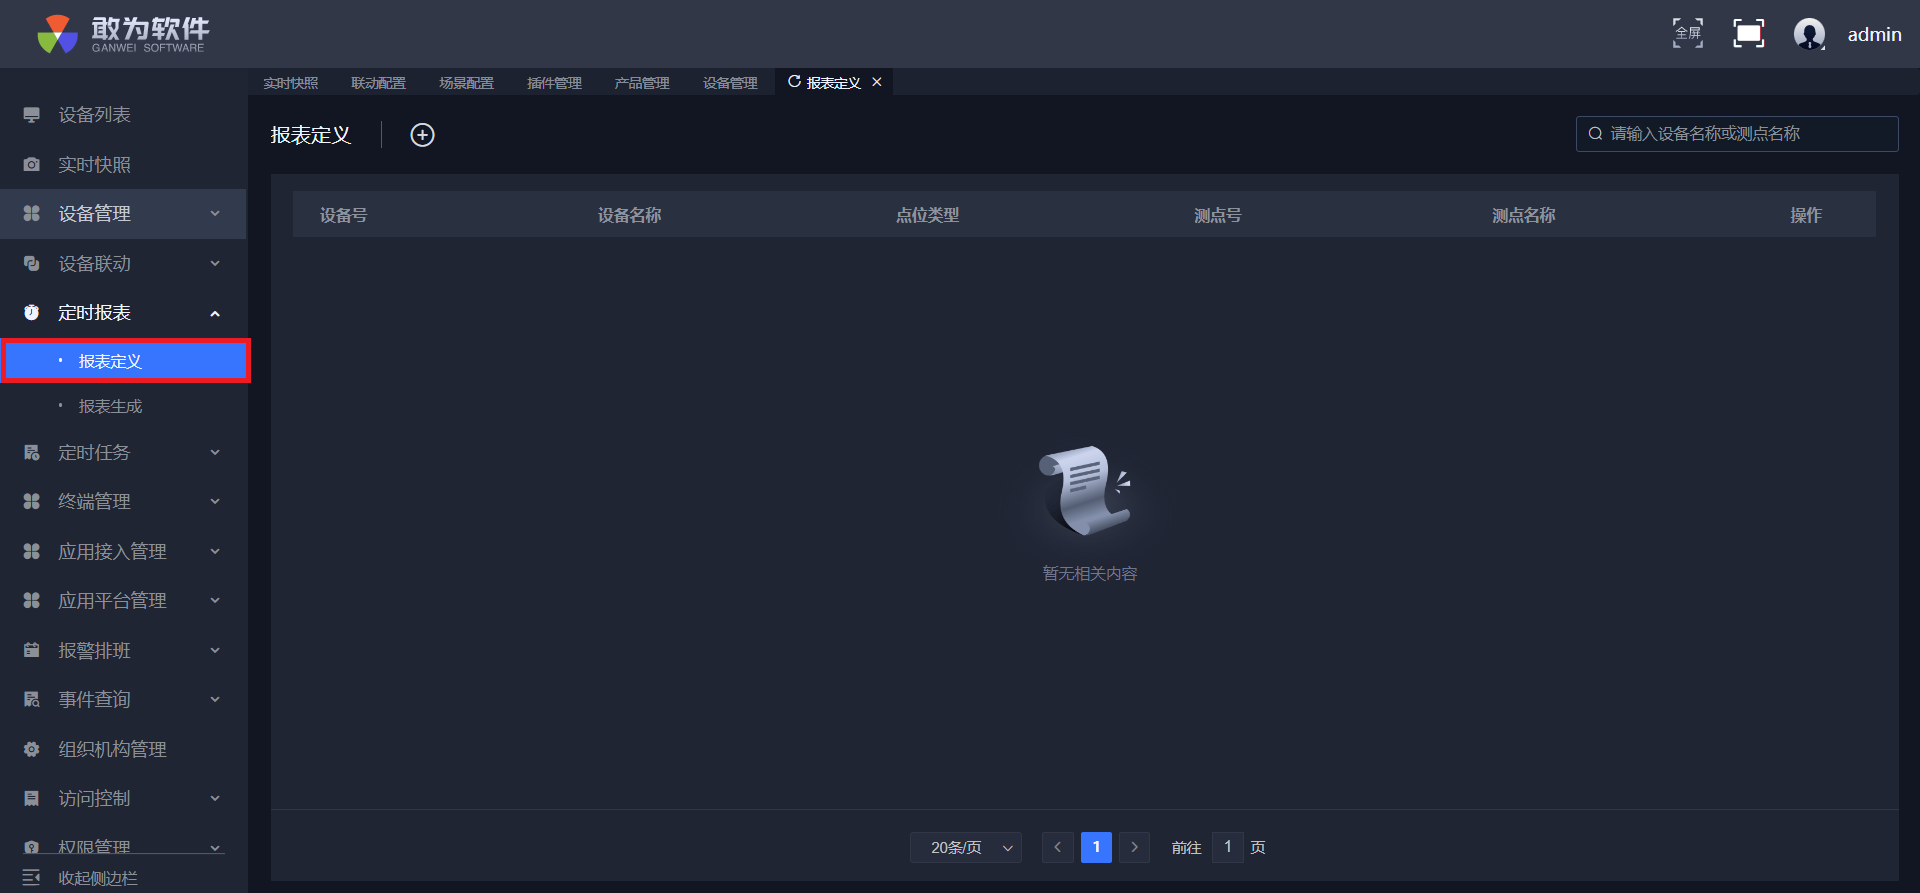Screen dimensions: 1920x893
Task: Click the 测点名称 column header
Action: click(x=1523, y=215)
